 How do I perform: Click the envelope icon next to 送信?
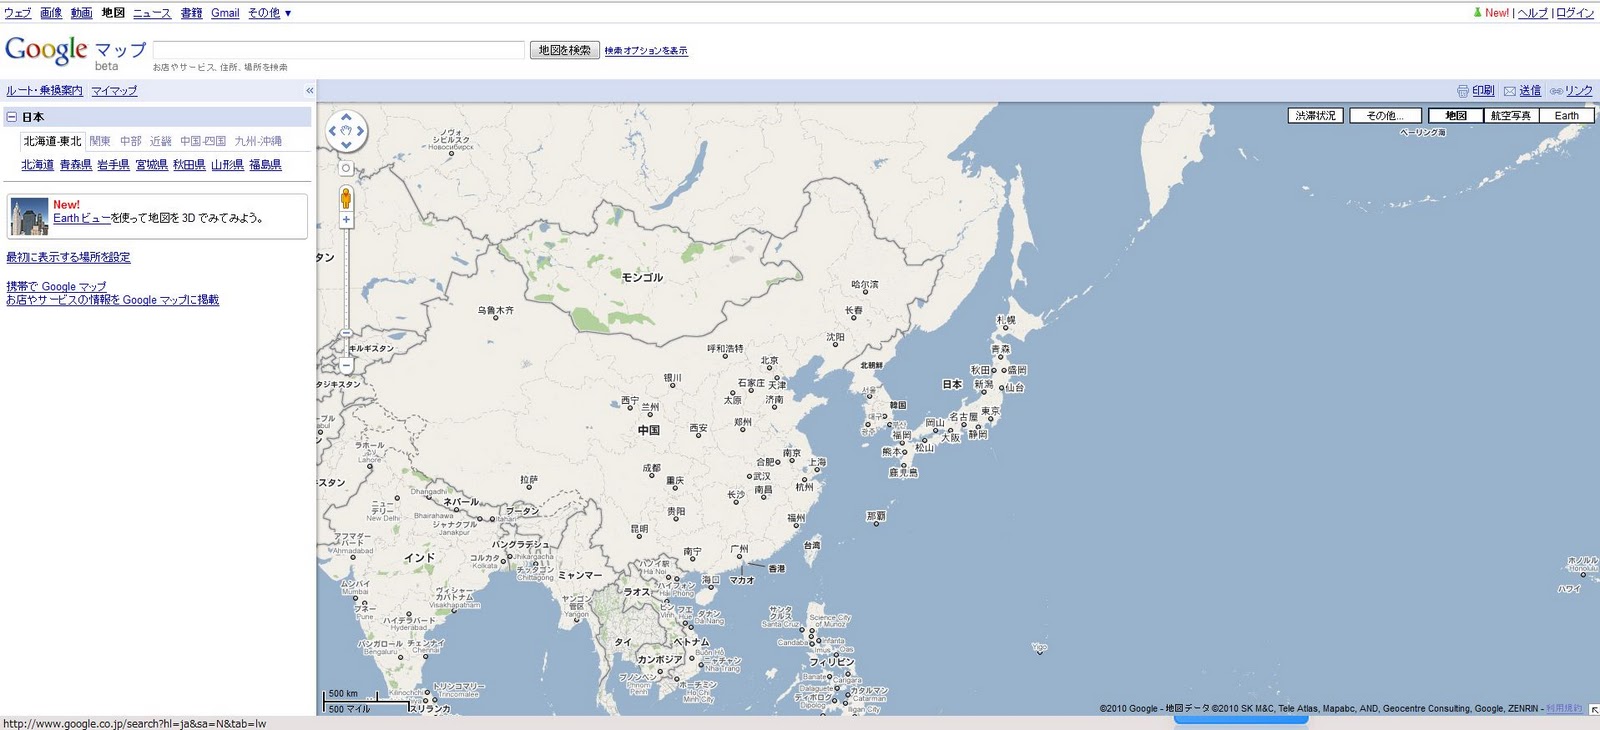[x=1510, y=91]
